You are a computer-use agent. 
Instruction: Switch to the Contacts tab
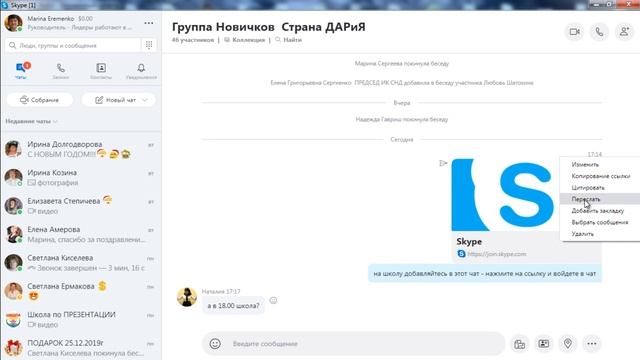click(101, 70)
